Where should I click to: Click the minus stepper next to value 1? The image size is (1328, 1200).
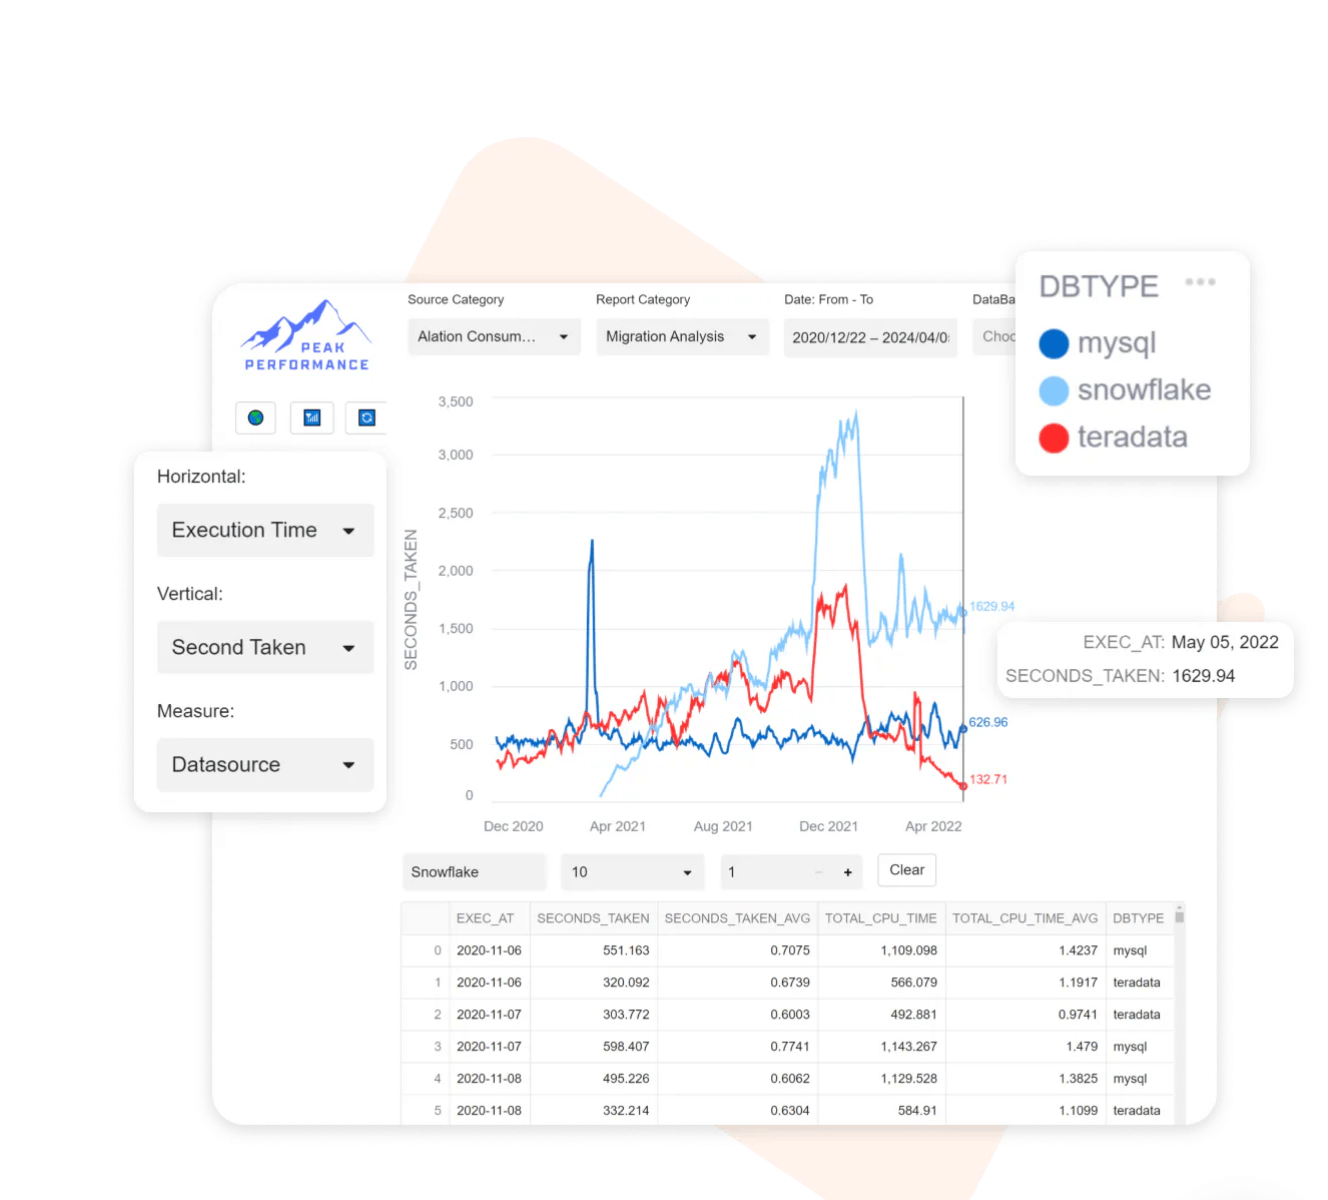[819, 873]
